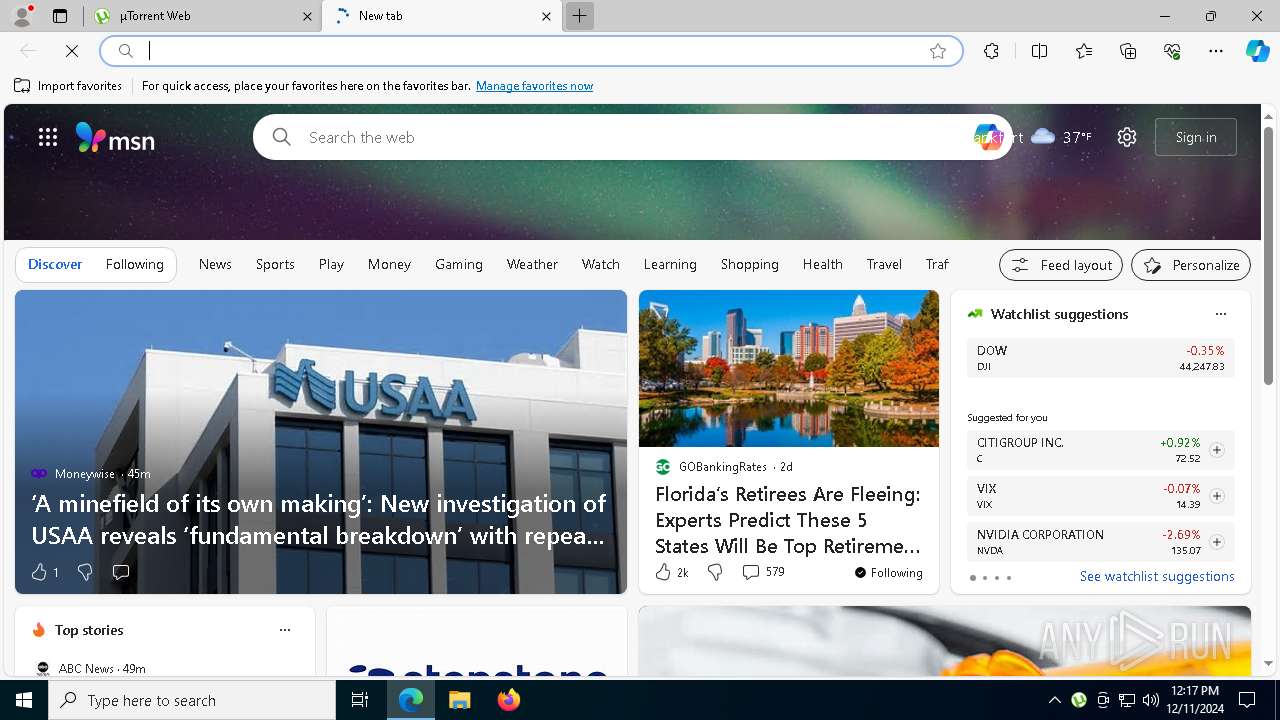Click the page vertical scrollbar
Viewport: 1280px width, 720px height.
click(x=1268, y=256)
